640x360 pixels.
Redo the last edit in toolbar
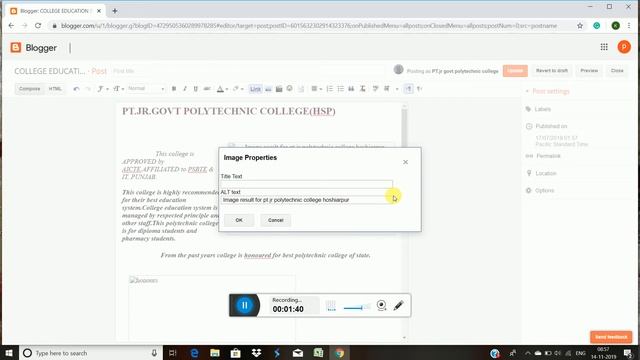pyautogui.click(x=87, y=89)
